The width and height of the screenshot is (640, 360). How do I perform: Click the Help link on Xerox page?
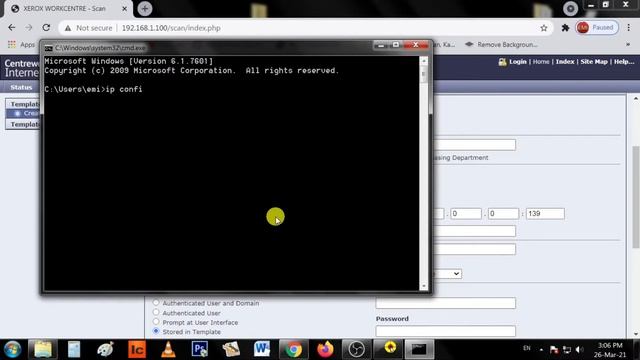click(624, 62)
